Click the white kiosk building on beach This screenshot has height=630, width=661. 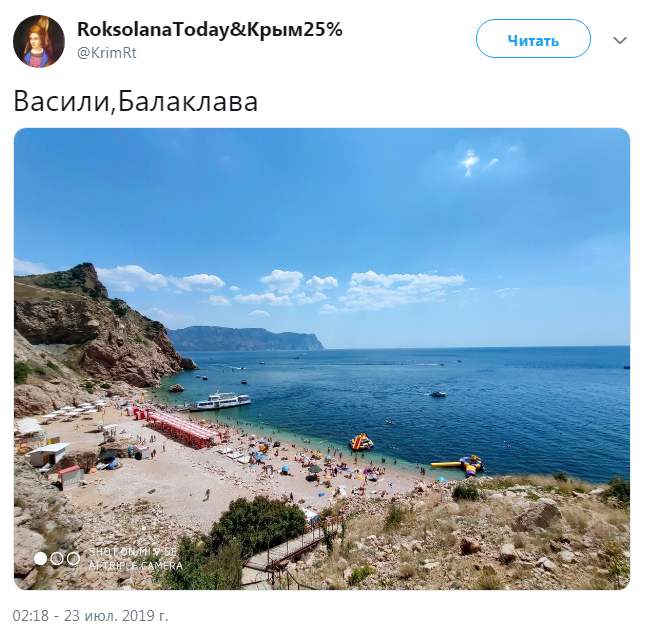(47, 454)
